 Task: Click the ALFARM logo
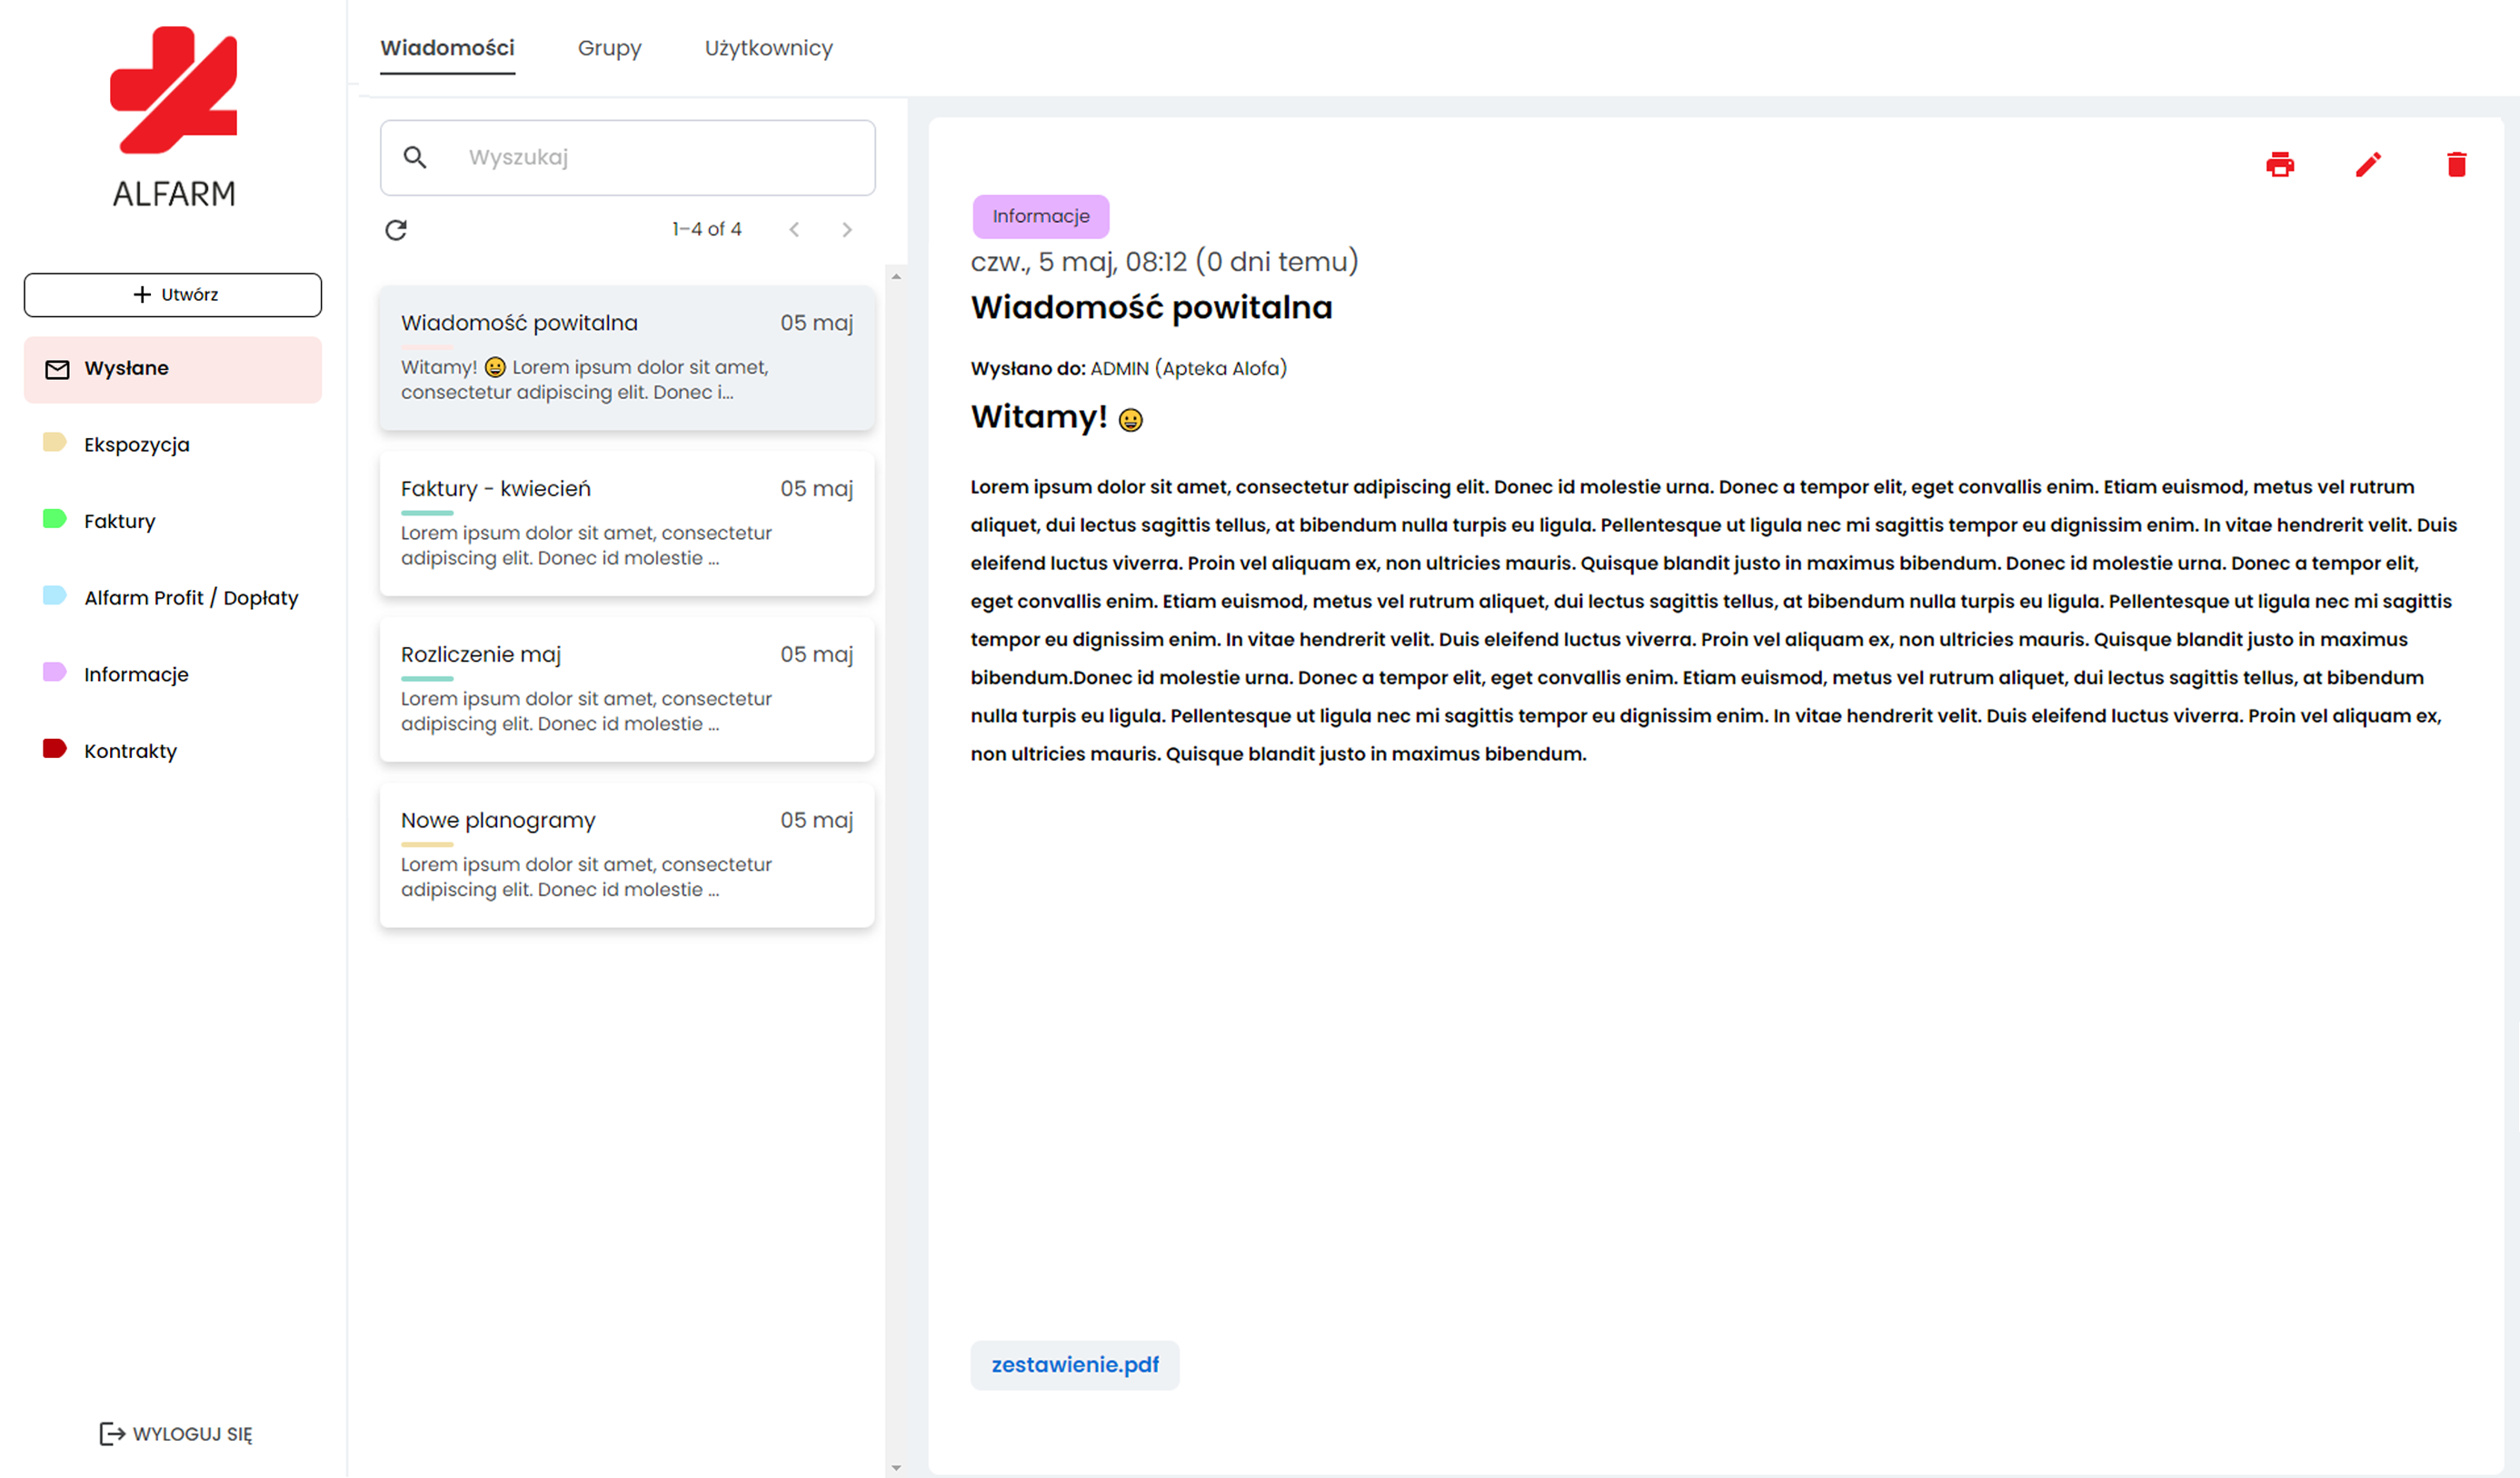tap(174, 115)
